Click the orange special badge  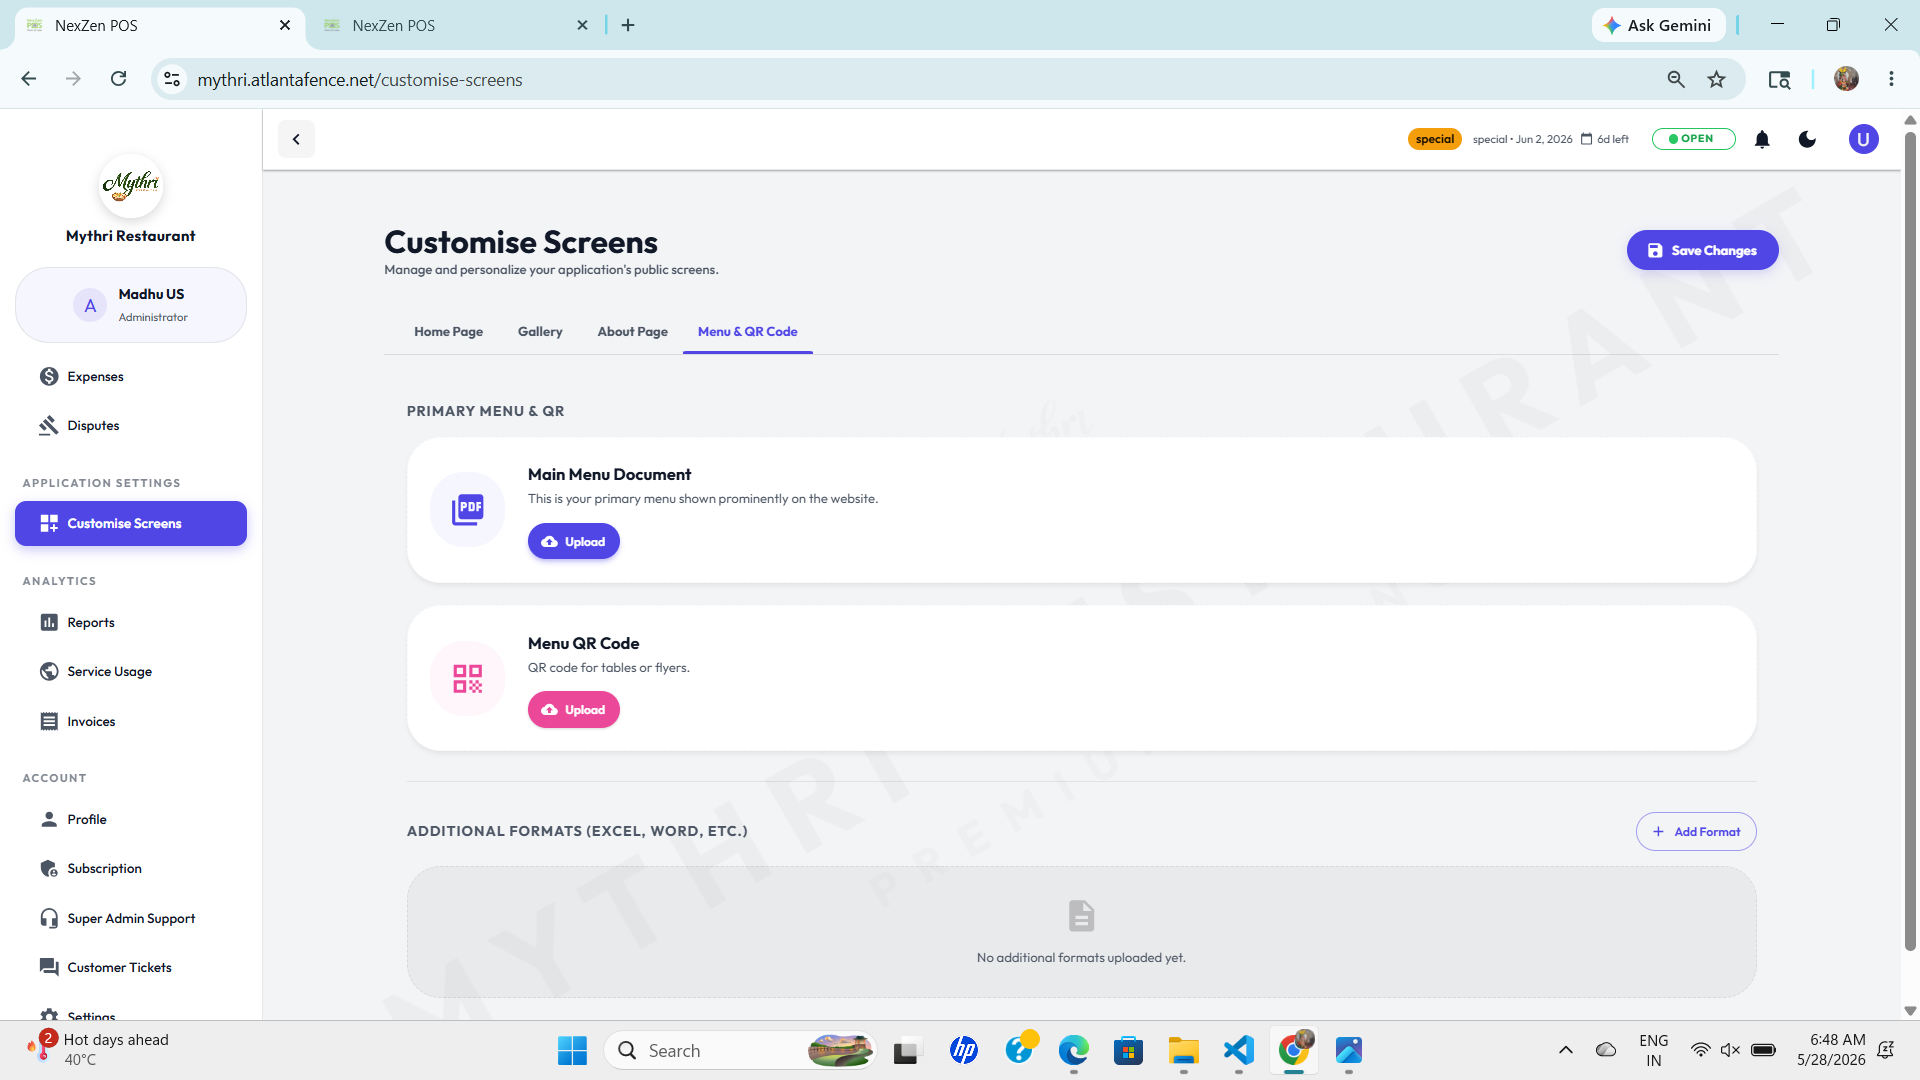pos(1434,139)
